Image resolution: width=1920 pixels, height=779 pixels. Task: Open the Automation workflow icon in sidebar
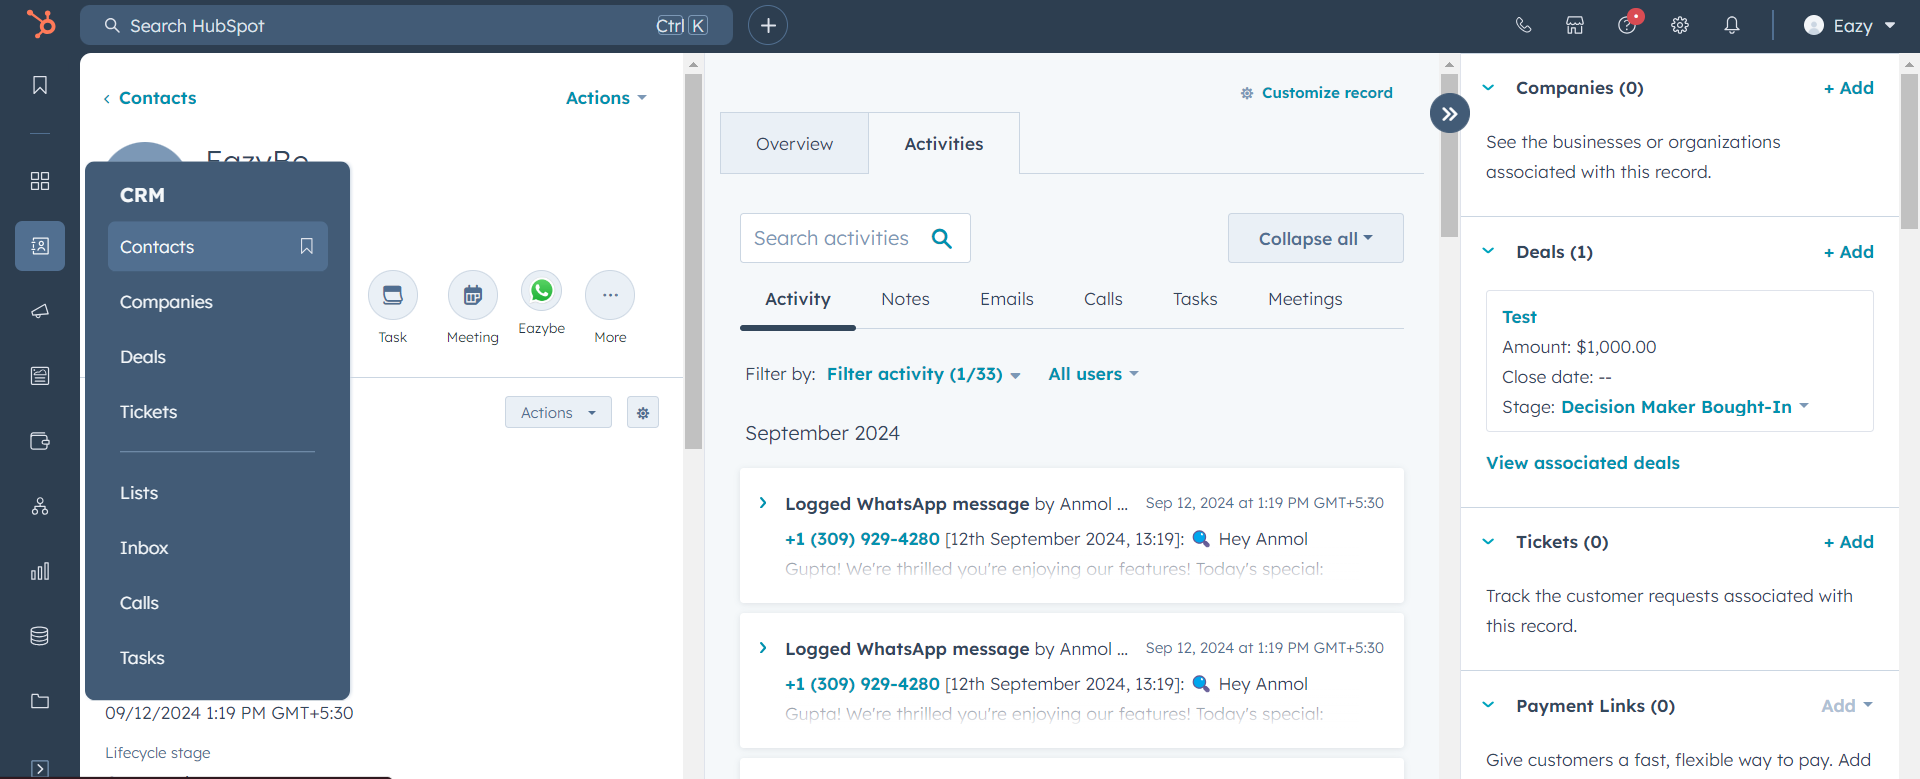[x=40, y=506]
